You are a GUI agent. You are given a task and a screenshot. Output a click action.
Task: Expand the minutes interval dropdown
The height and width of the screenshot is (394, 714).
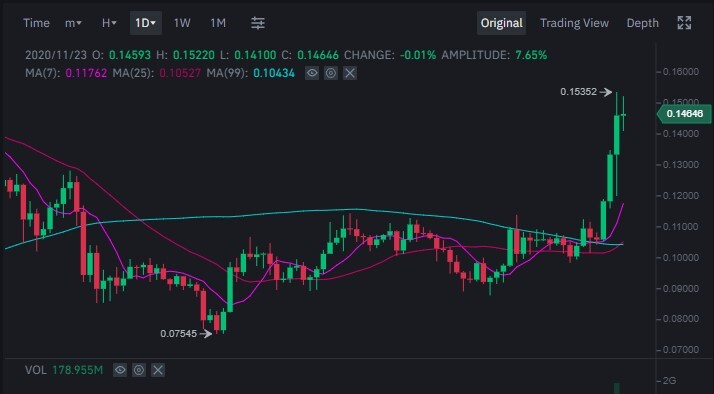(x=73, y=23)
